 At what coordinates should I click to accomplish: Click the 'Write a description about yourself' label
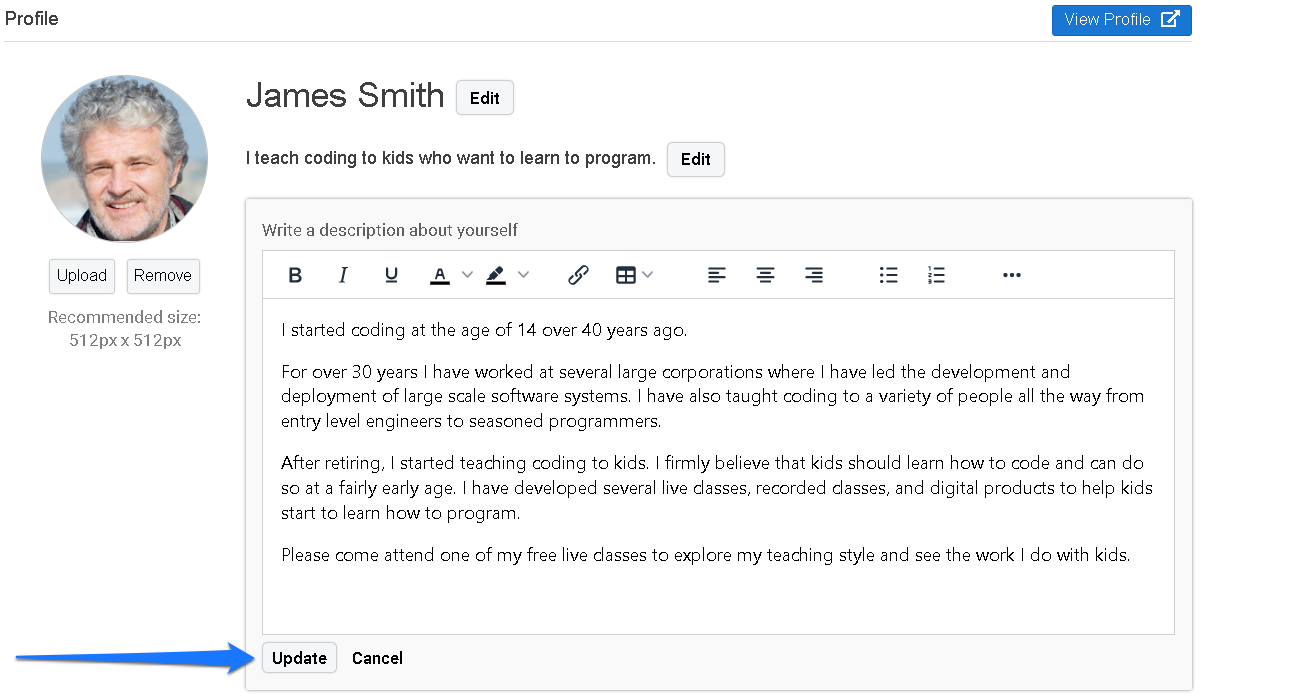coord(390,230)
